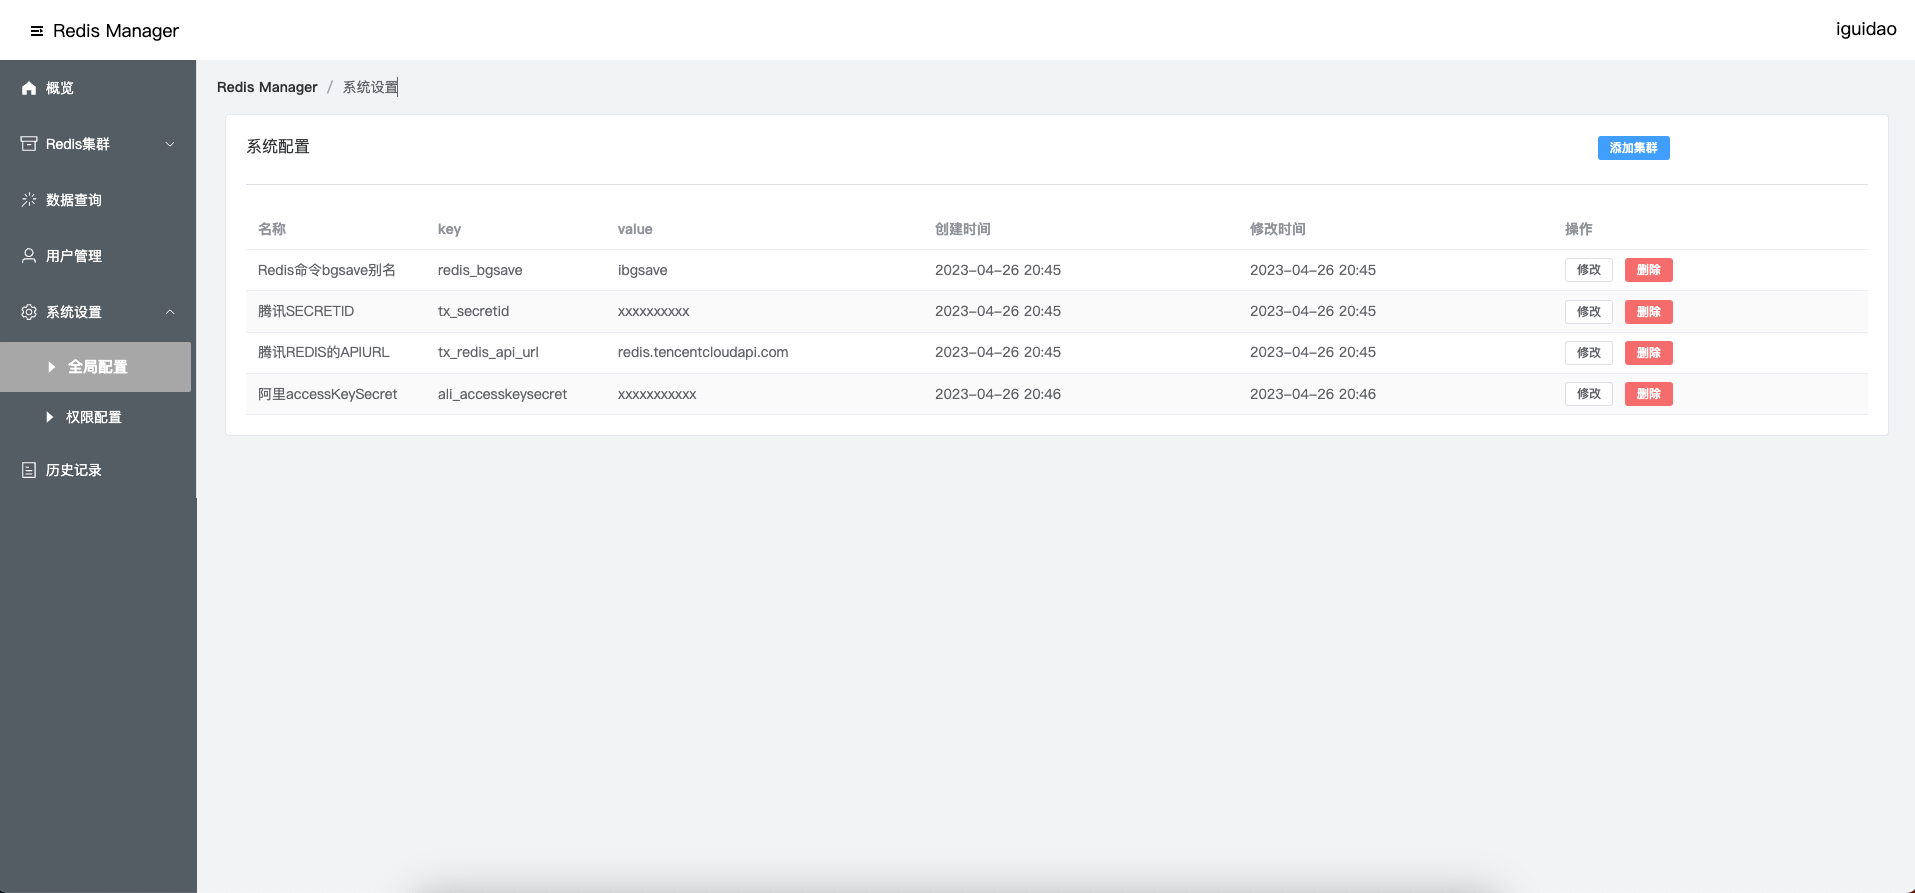Click the triangle beside 全局配置
The image size is (1915, 893).
coord(52,367)
